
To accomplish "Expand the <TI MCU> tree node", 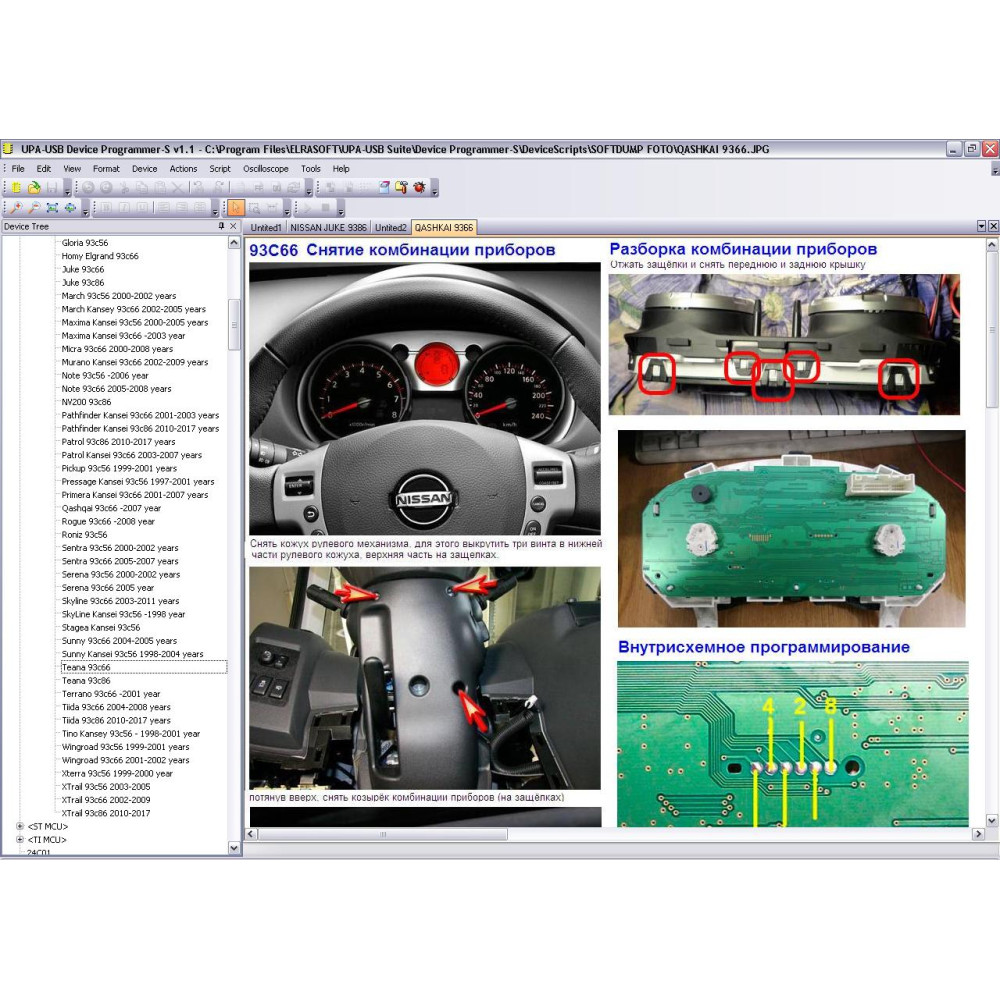I will coord(20,839).
